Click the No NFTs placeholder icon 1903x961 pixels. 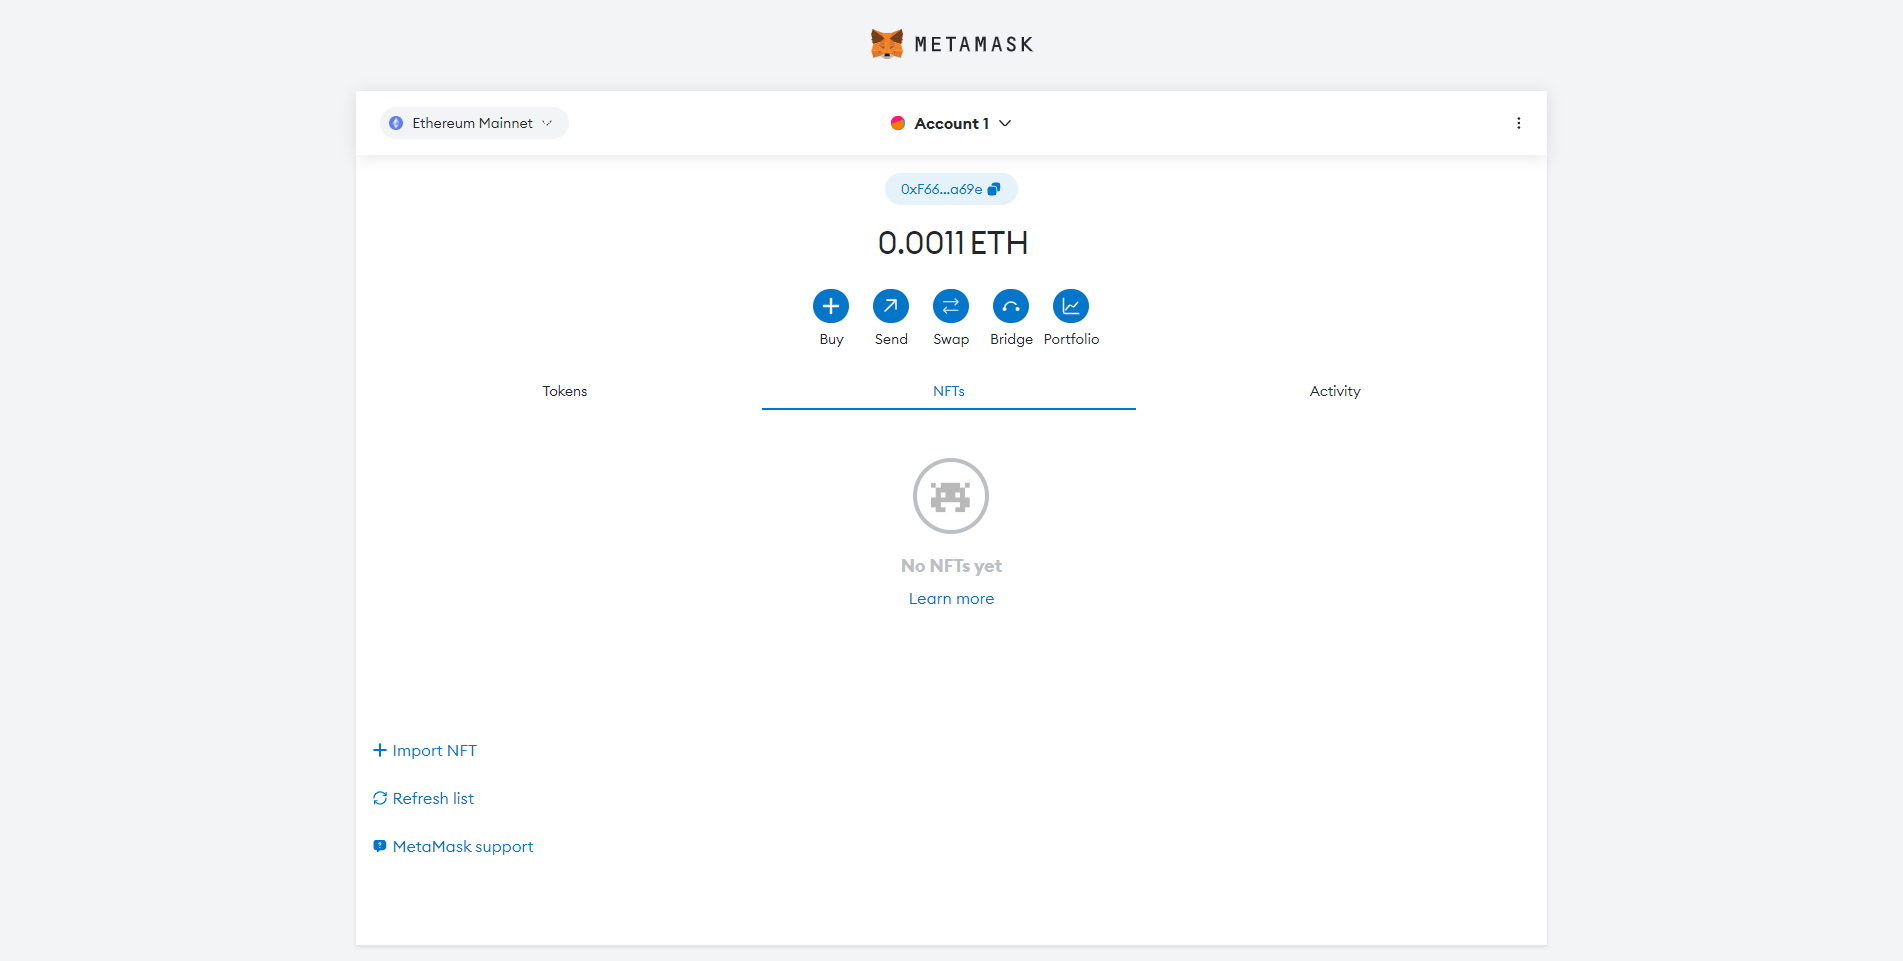click(x=951, y=496)
